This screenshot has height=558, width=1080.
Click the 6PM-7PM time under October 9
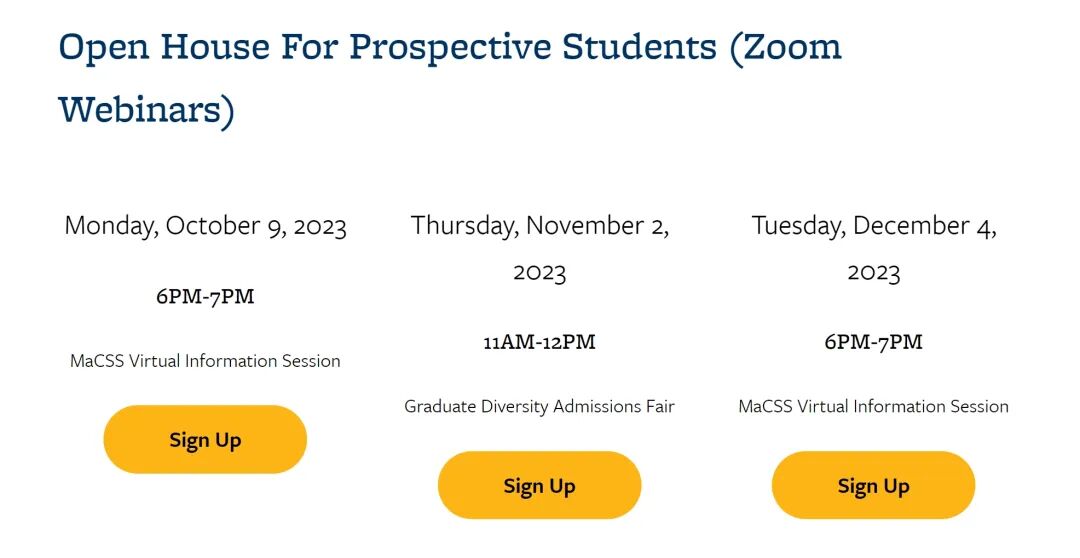click(205, 297)
